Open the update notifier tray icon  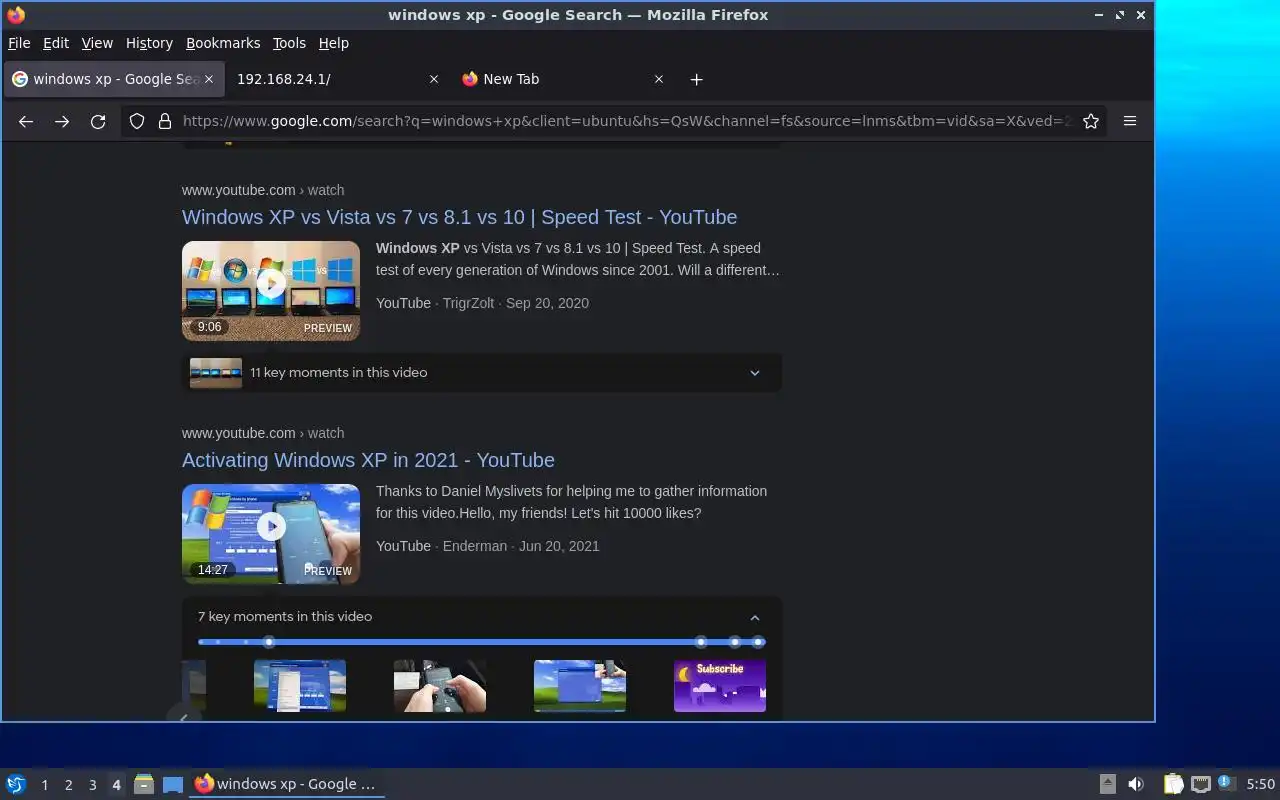(x=1226, y=783)
